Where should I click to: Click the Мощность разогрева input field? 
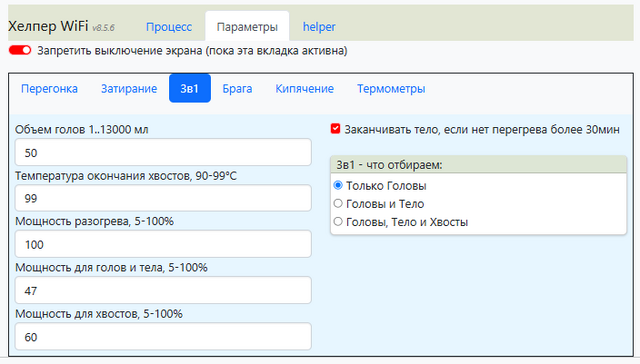click(x=163, y=244)
